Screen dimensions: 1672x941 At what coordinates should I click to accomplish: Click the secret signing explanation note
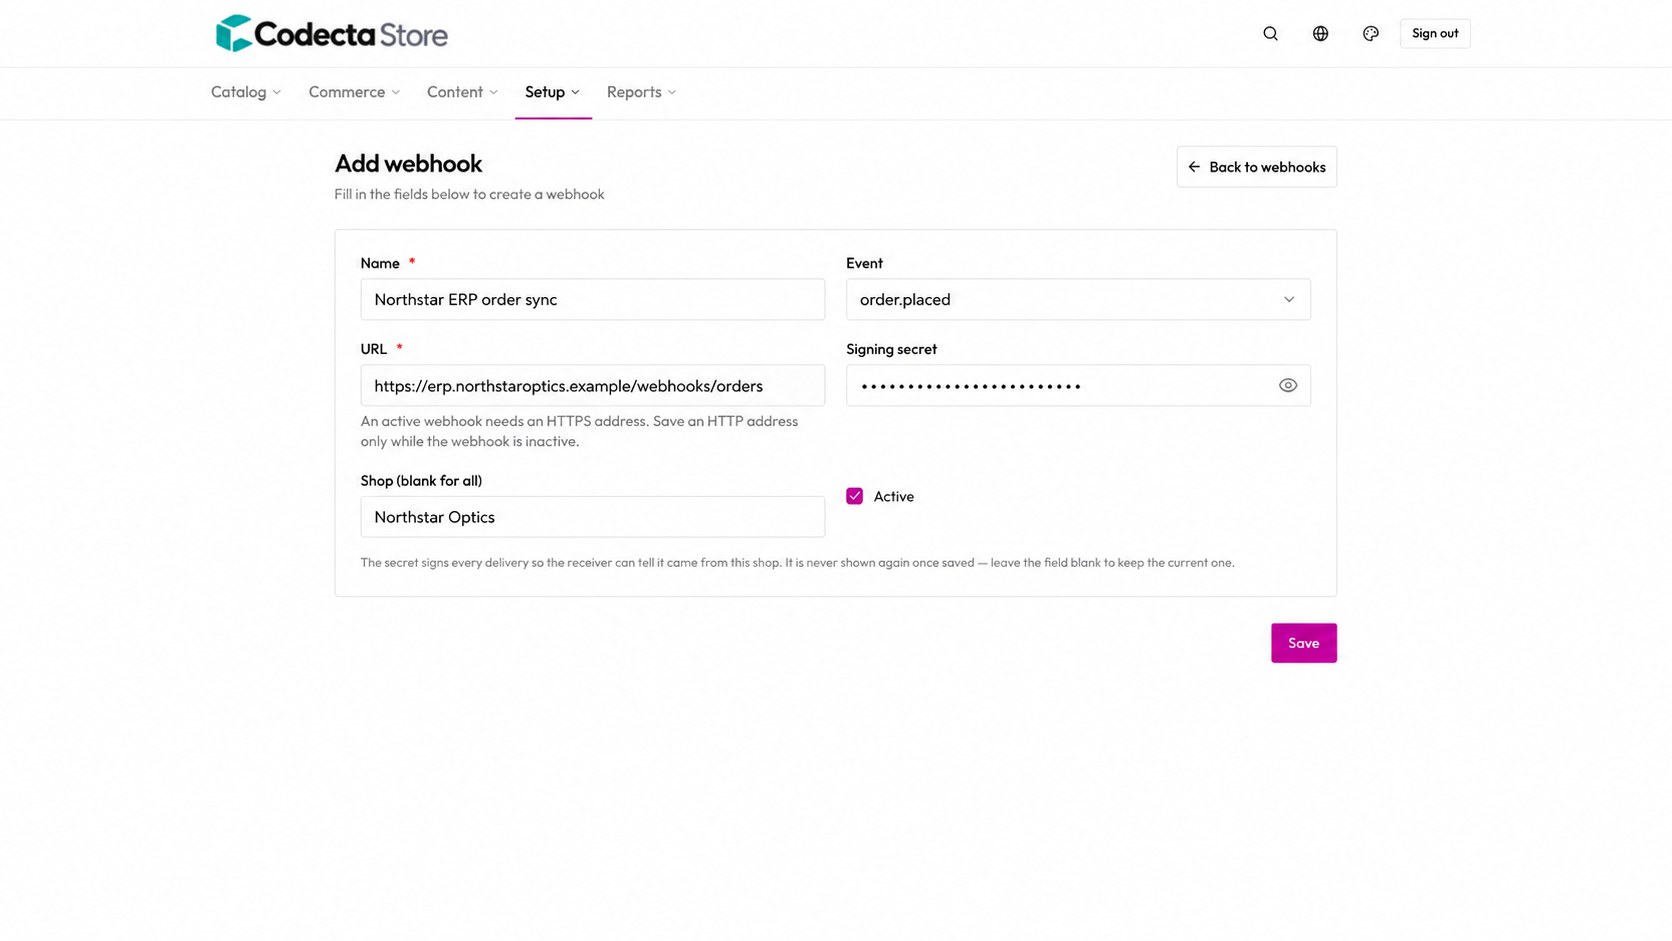(797, 563)
